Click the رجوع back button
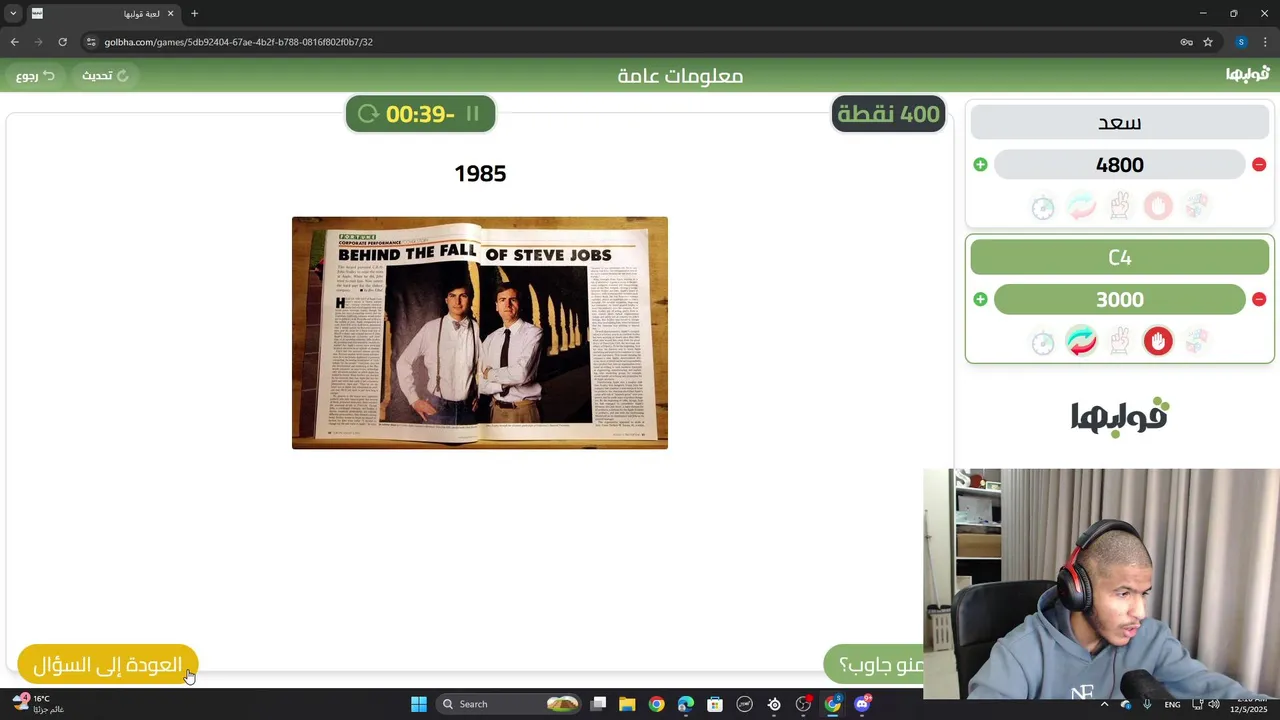The width and height of the screenshot is (1280, 720). [35, 76]
